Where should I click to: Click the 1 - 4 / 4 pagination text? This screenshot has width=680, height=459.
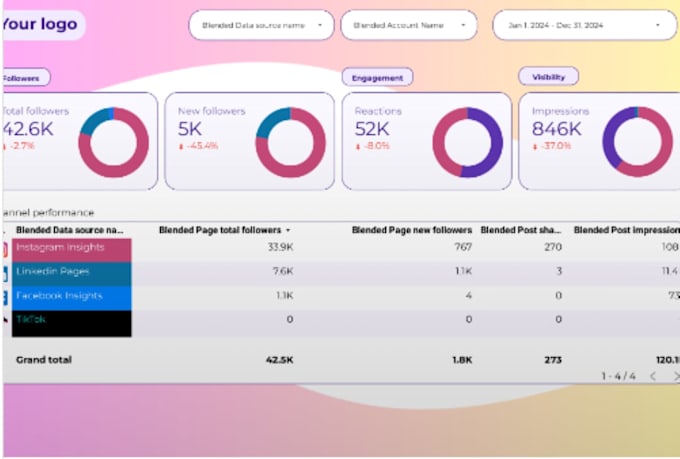click(x=618, y=376)
